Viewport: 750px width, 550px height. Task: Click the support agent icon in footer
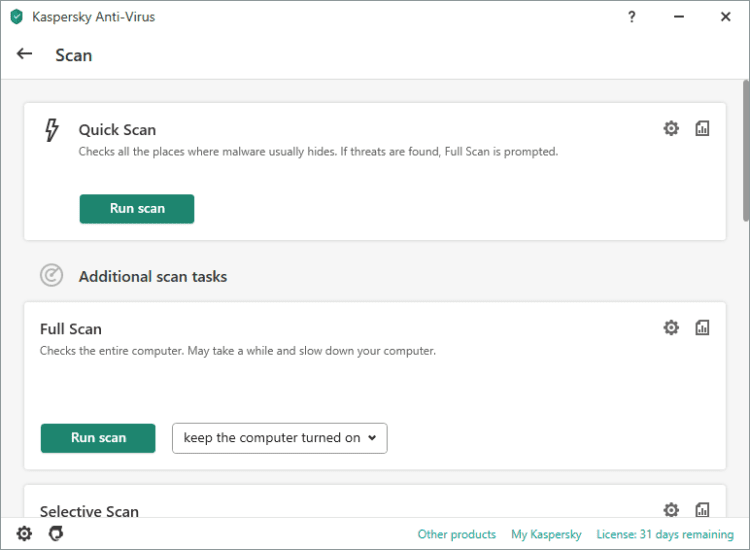(x=56, y=534)
